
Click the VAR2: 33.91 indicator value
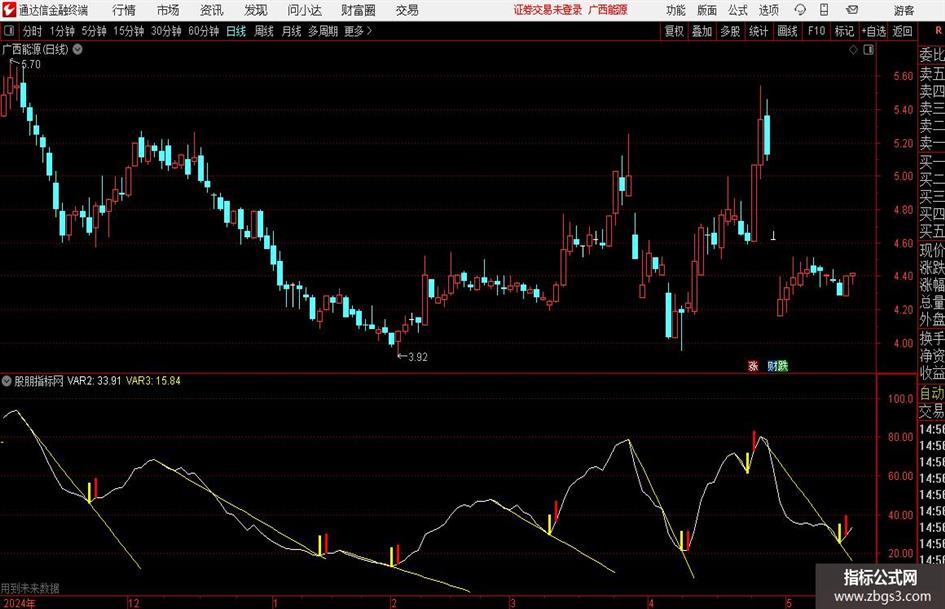point(94,381)
